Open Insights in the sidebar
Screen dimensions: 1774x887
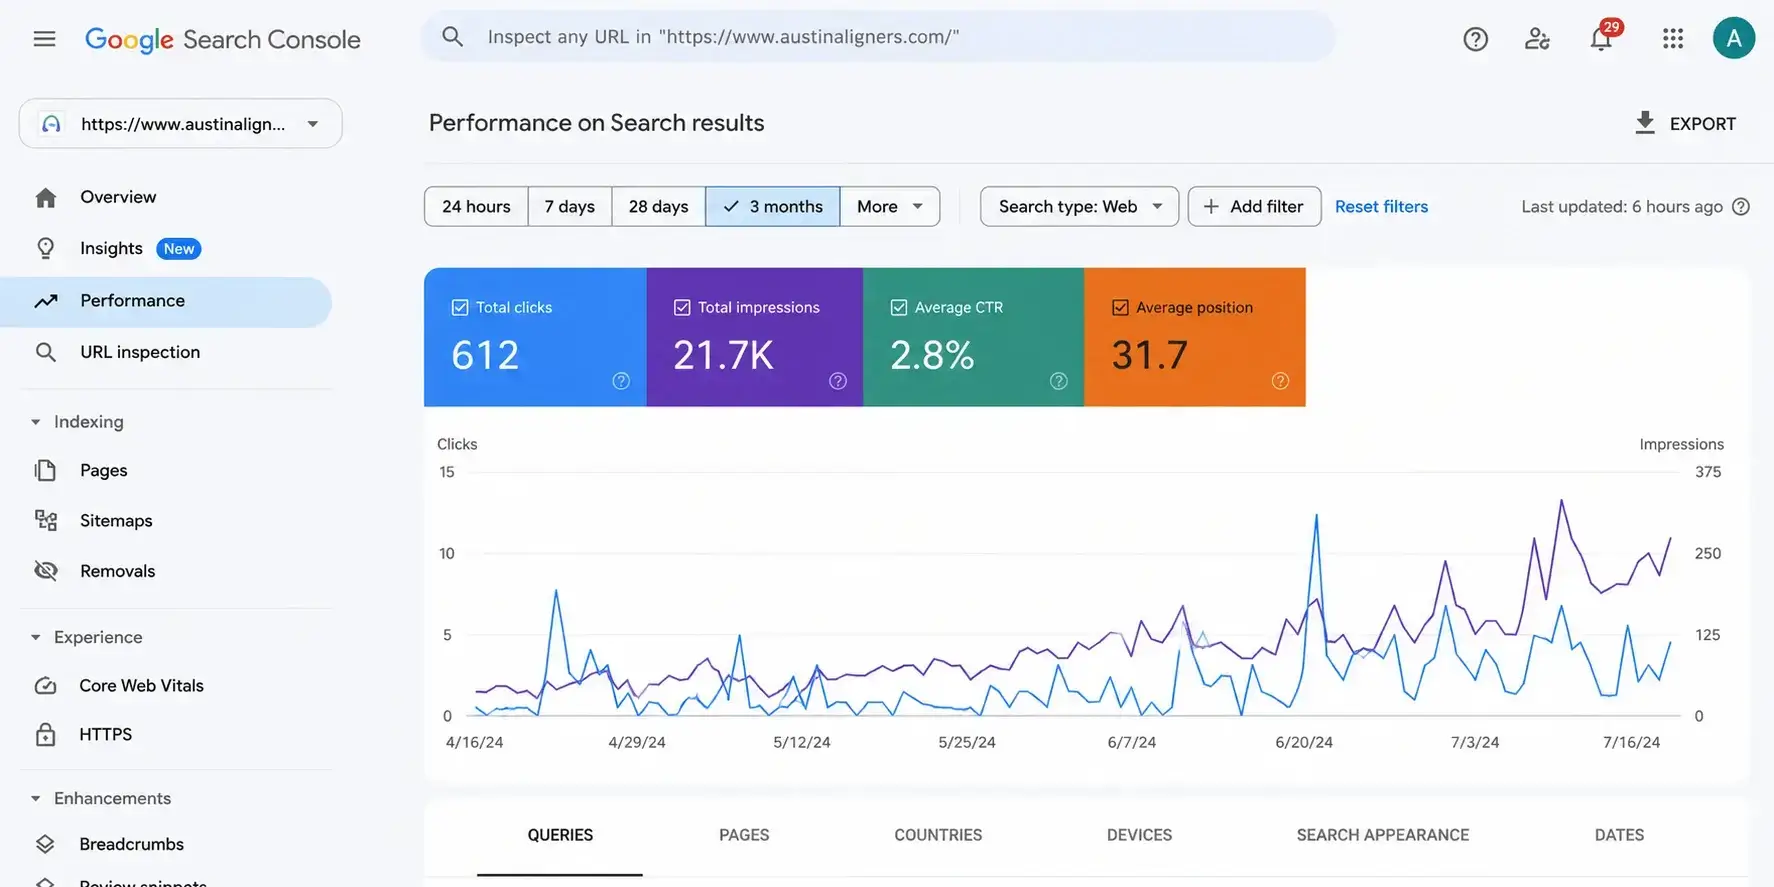click(166, 248)
